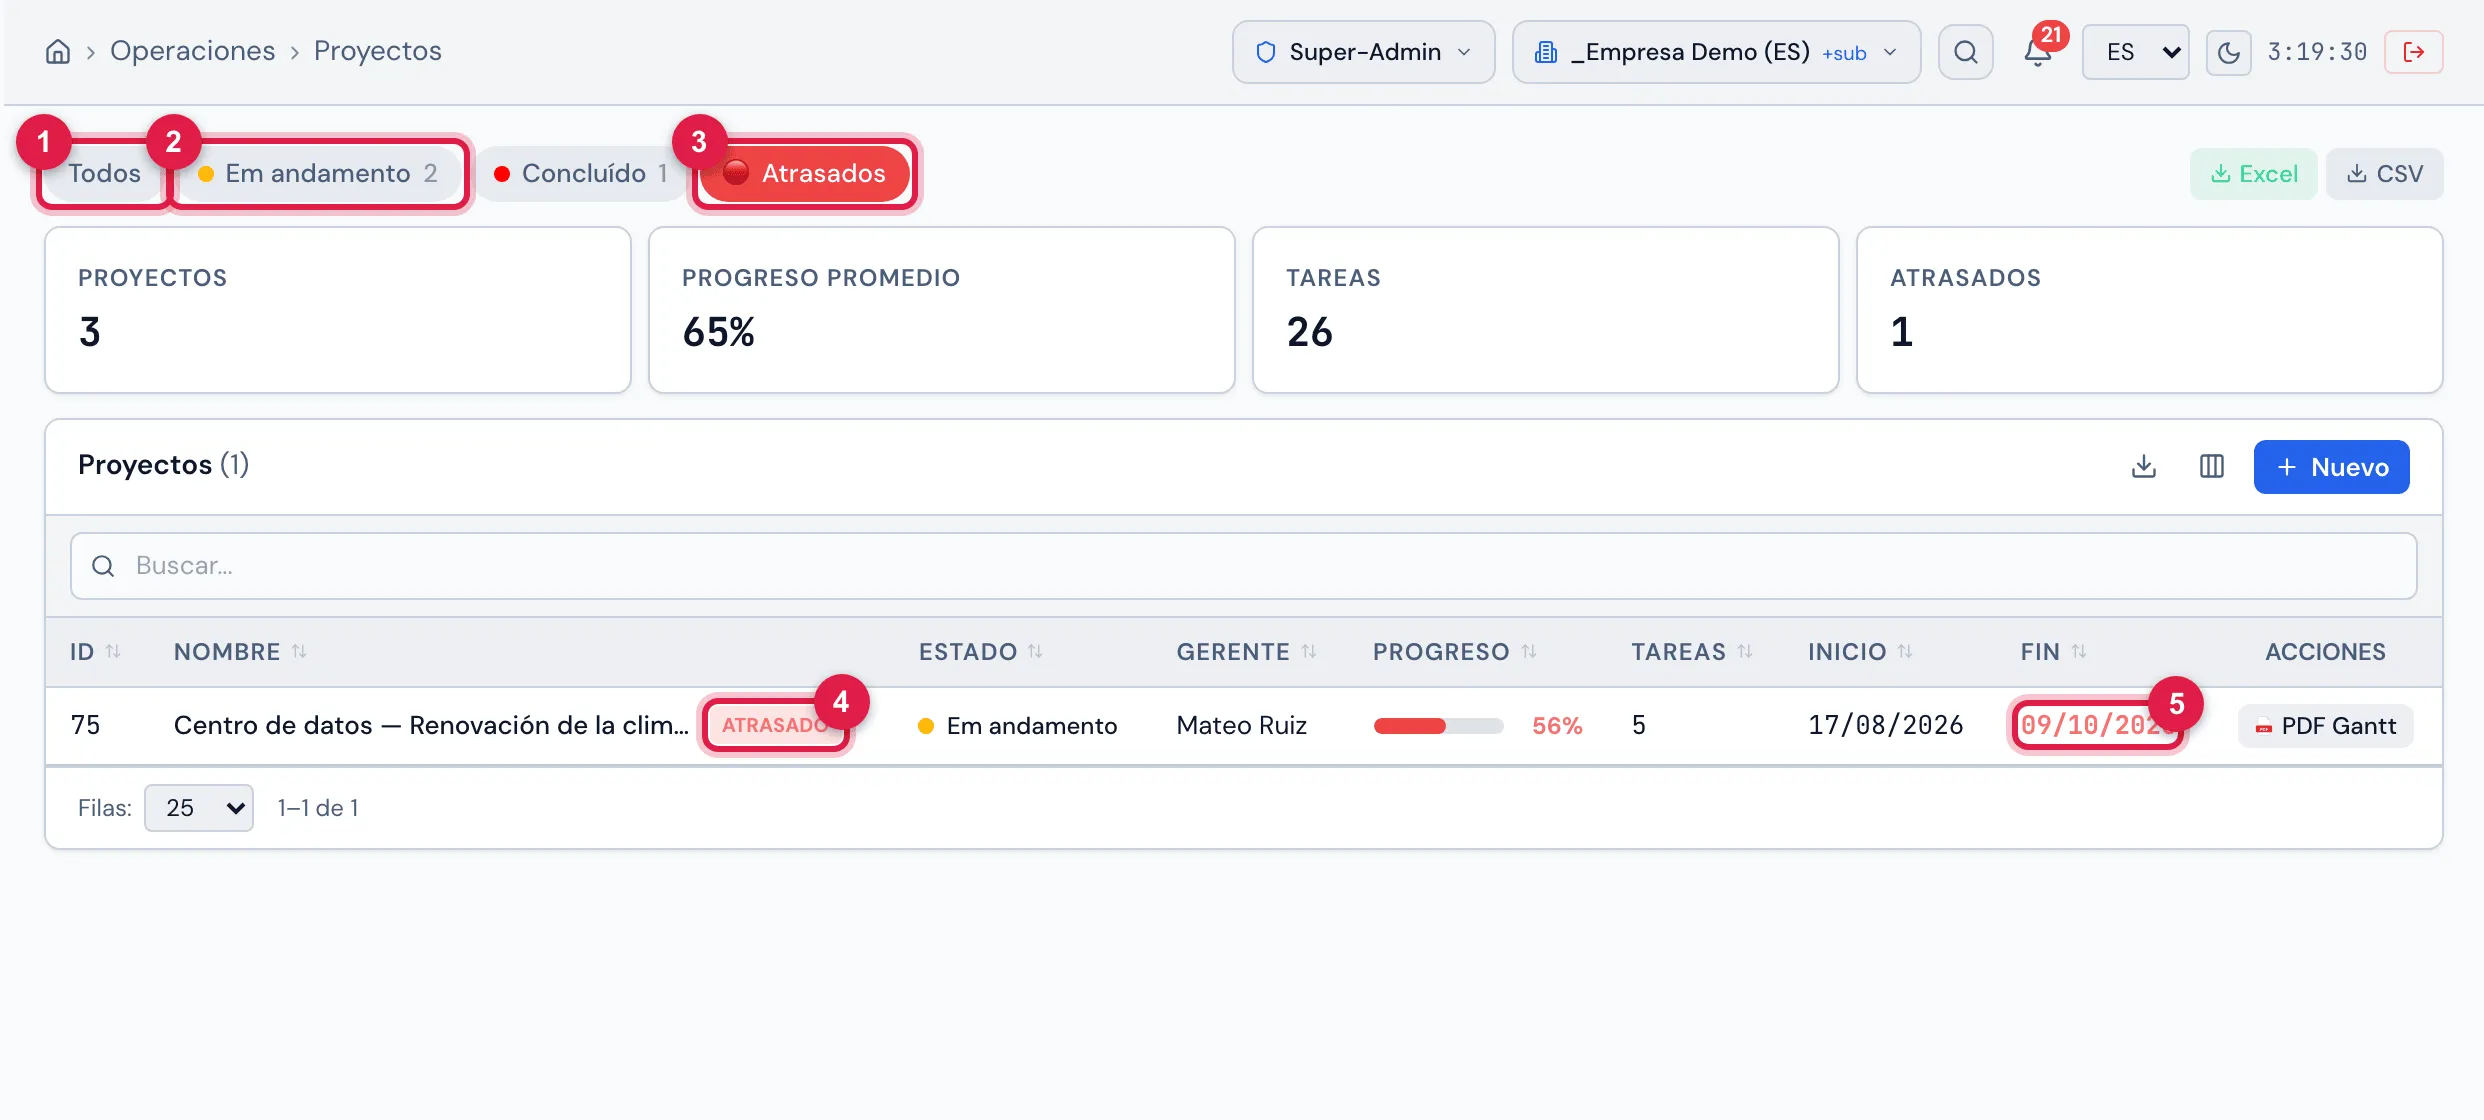This screenshot has width=2484, height=1120.
Task: Select the Atrasados filter tab
Action: (805, 173)
